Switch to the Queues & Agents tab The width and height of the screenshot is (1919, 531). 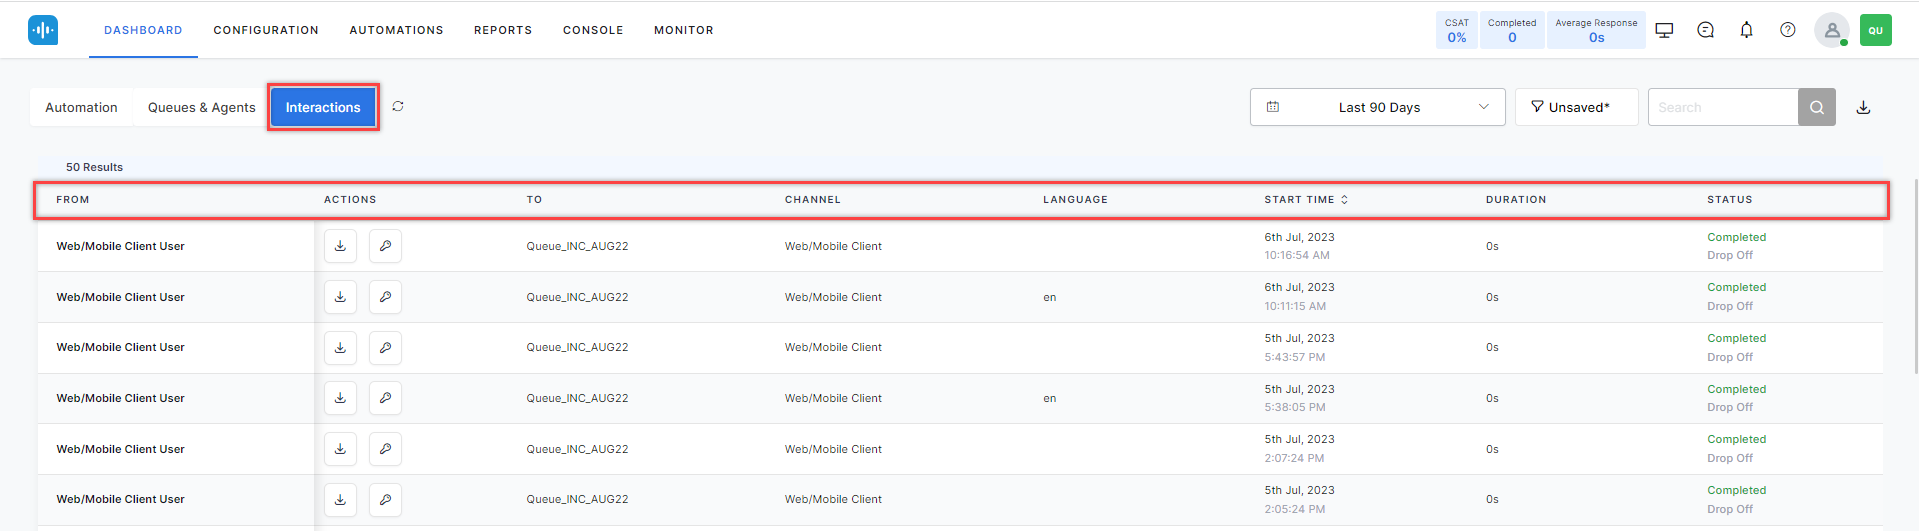[201, 107]
